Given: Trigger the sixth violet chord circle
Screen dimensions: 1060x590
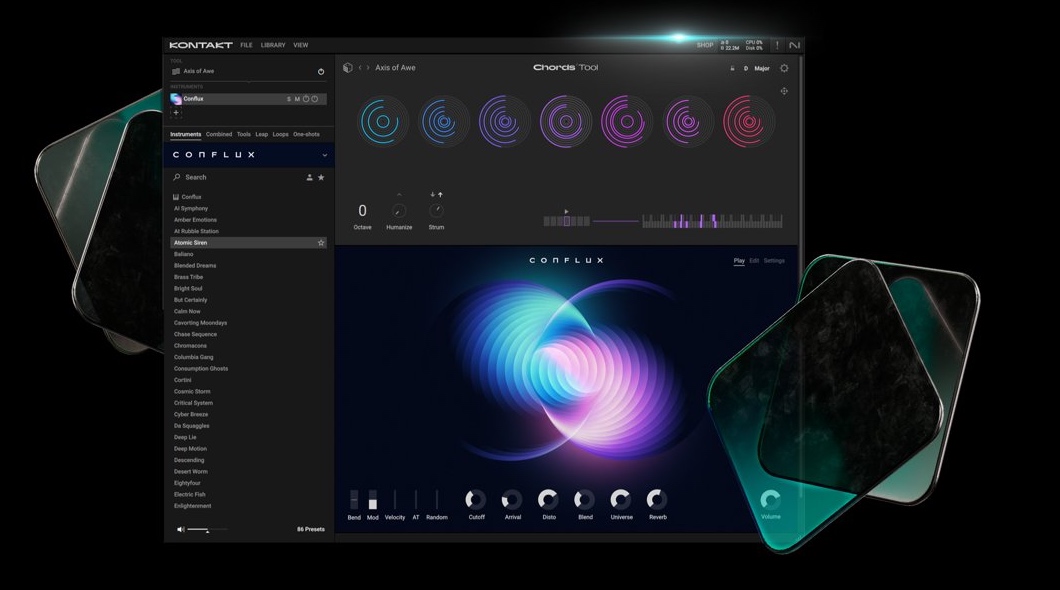Looking at the screenshot, I should 688,122.
